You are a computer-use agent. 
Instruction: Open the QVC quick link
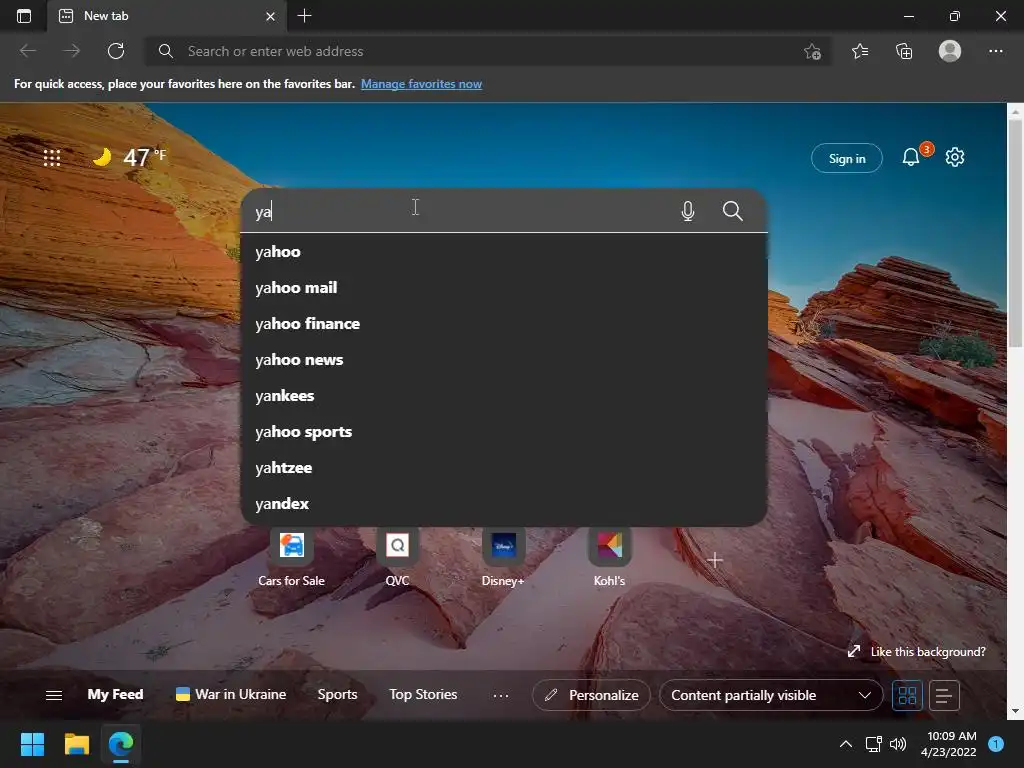(x=397, y=557)
